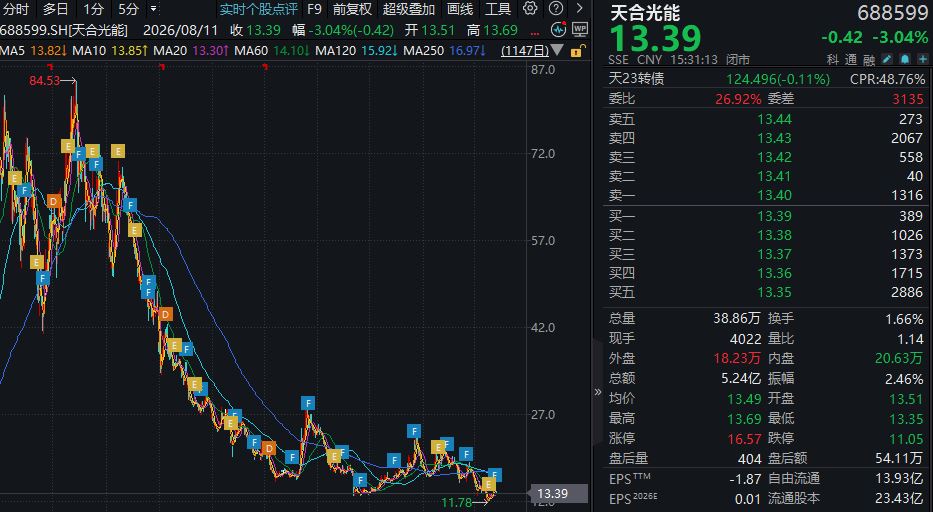Click the MA10 13.85 indicator label
The image size is (933, 512).
110,51
